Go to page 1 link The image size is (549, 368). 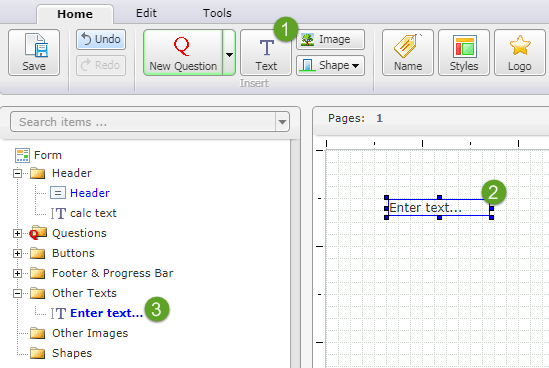(380, 118)
